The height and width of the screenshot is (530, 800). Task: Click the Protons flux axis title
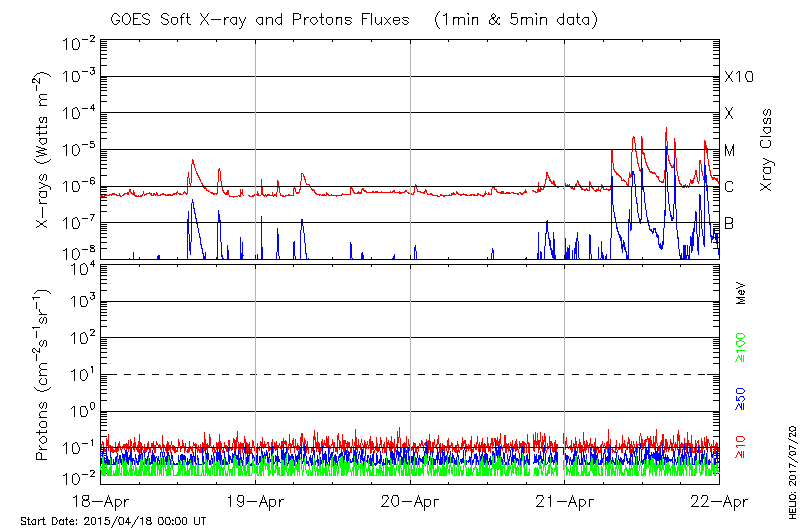(45, 375)
